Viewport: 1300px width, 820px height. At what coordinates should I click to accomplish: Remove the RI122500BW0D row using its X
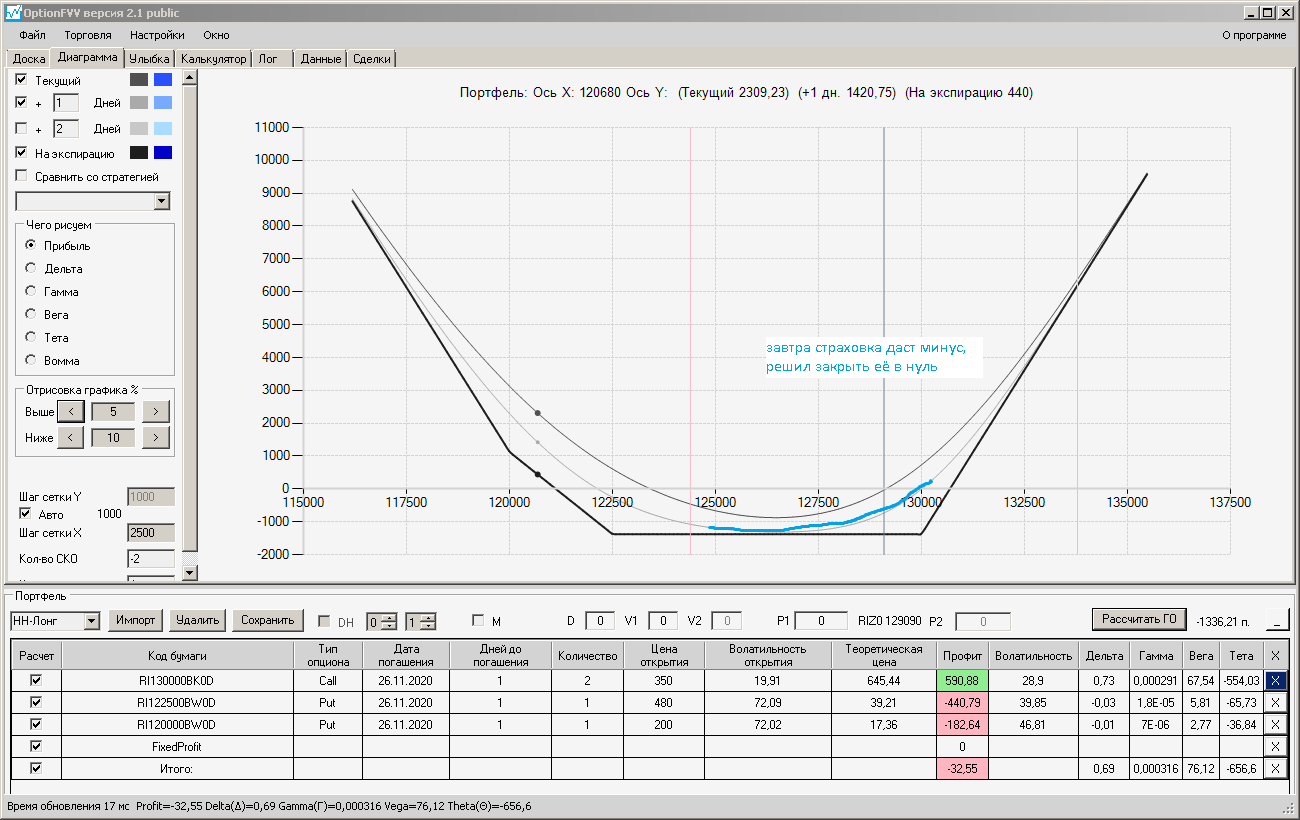[1275, 702]
